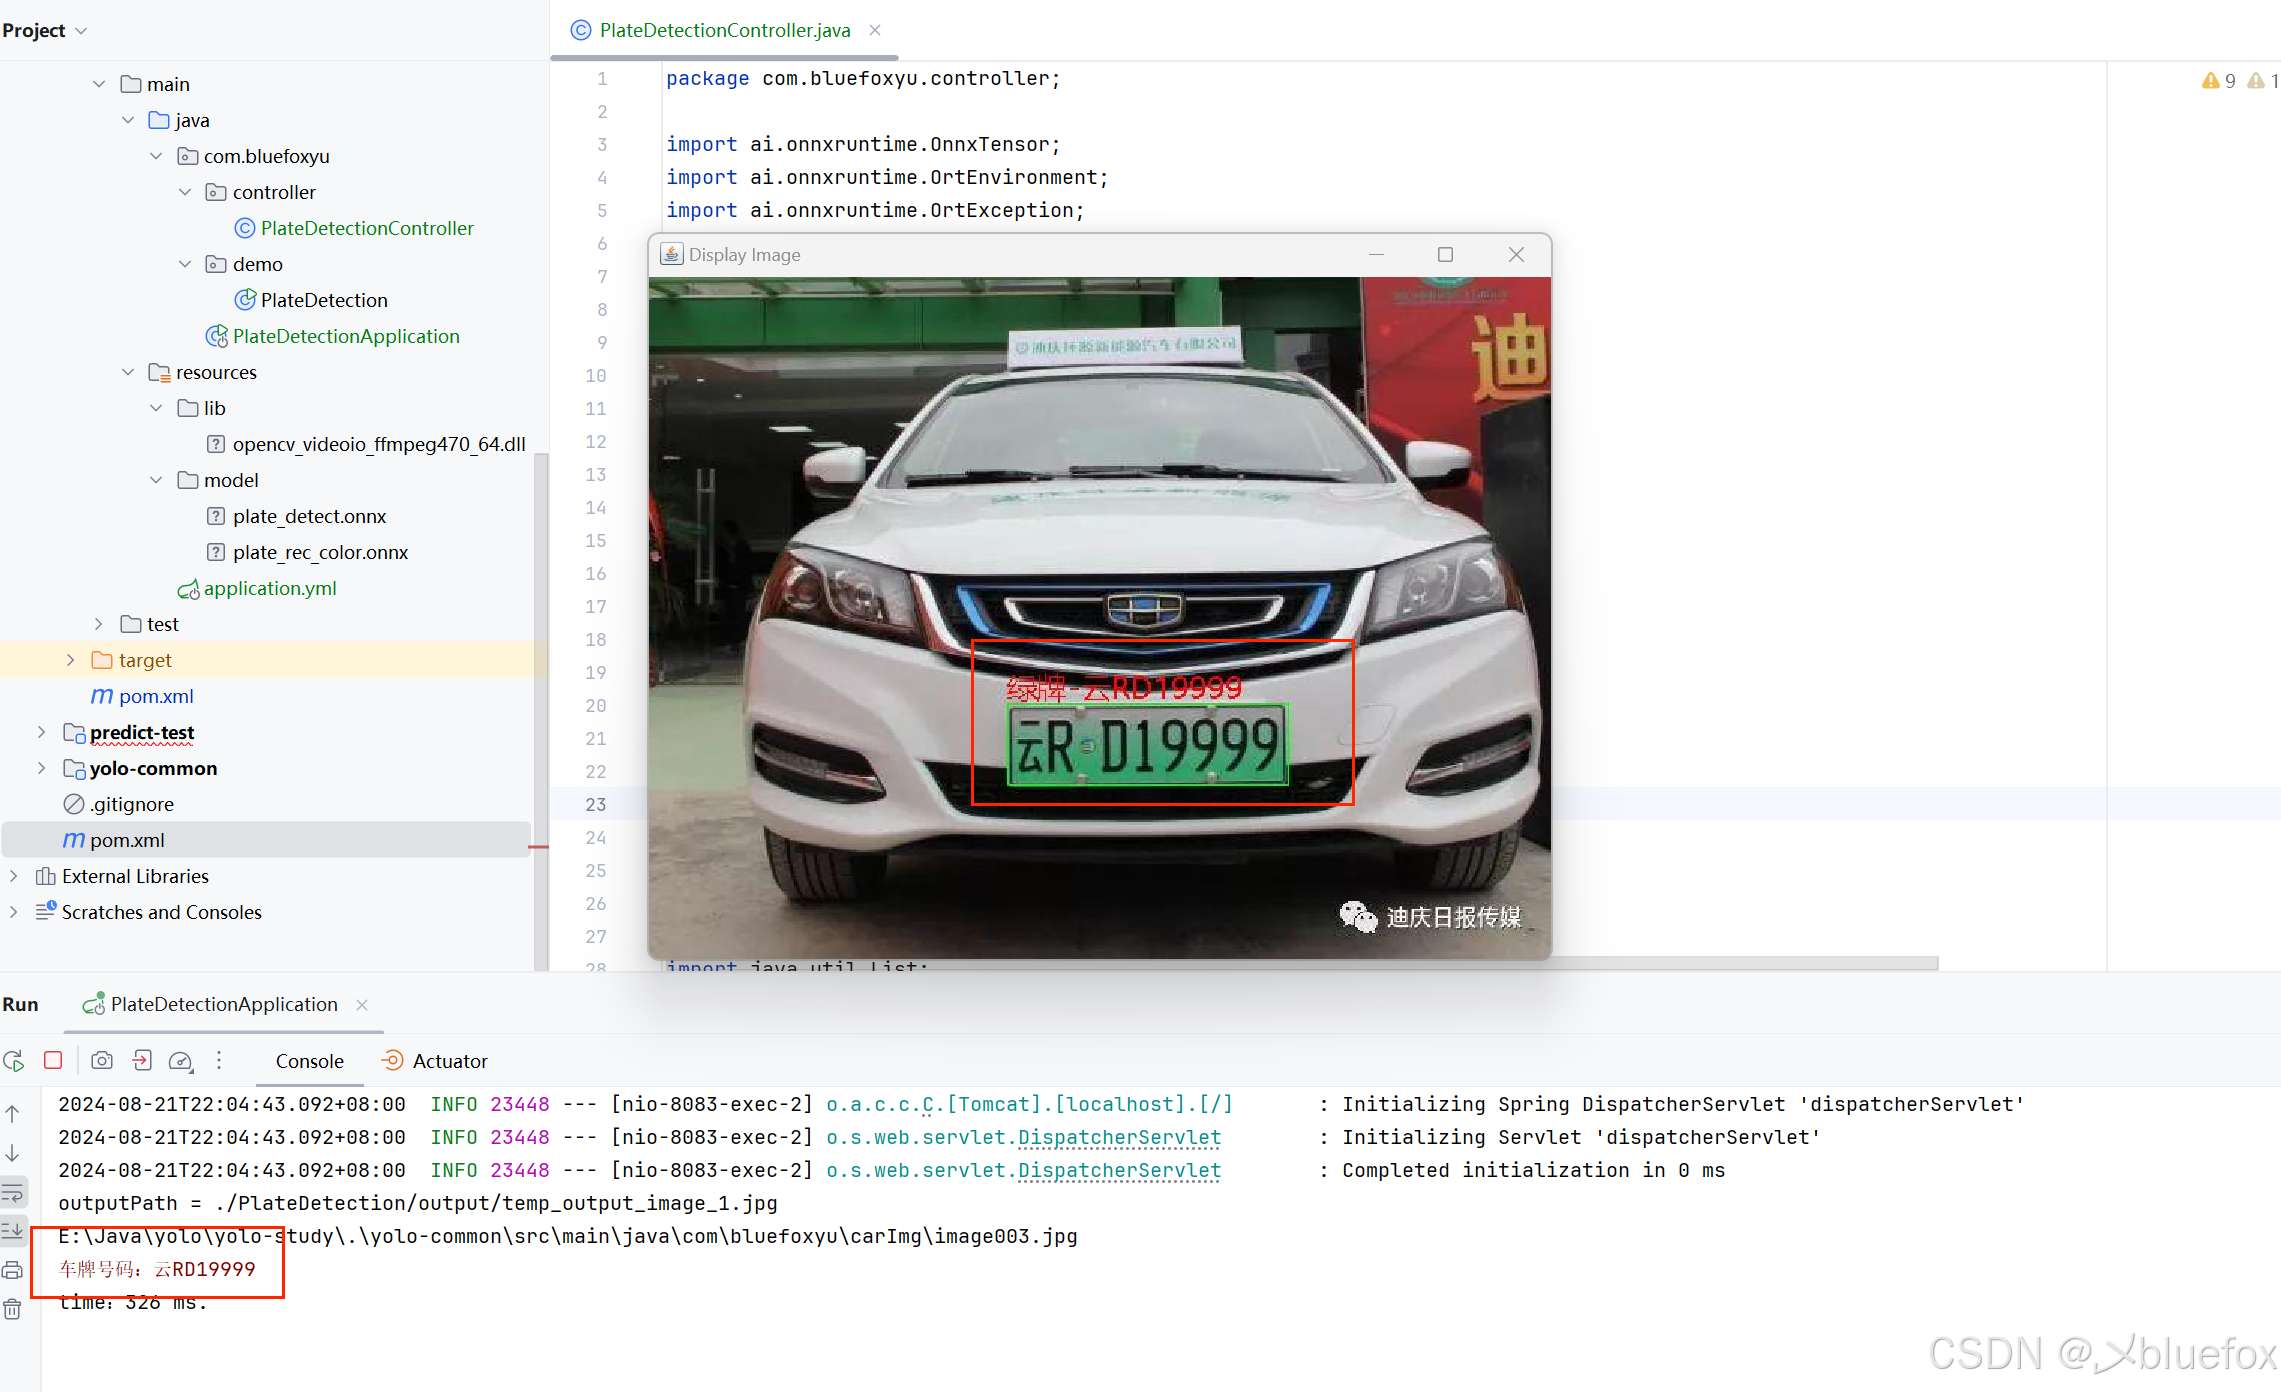Collapse the resources folder
Image resolution: width=2281 pixels, height=1392 pixels.
pyautogui.click(x=128, y=372)
